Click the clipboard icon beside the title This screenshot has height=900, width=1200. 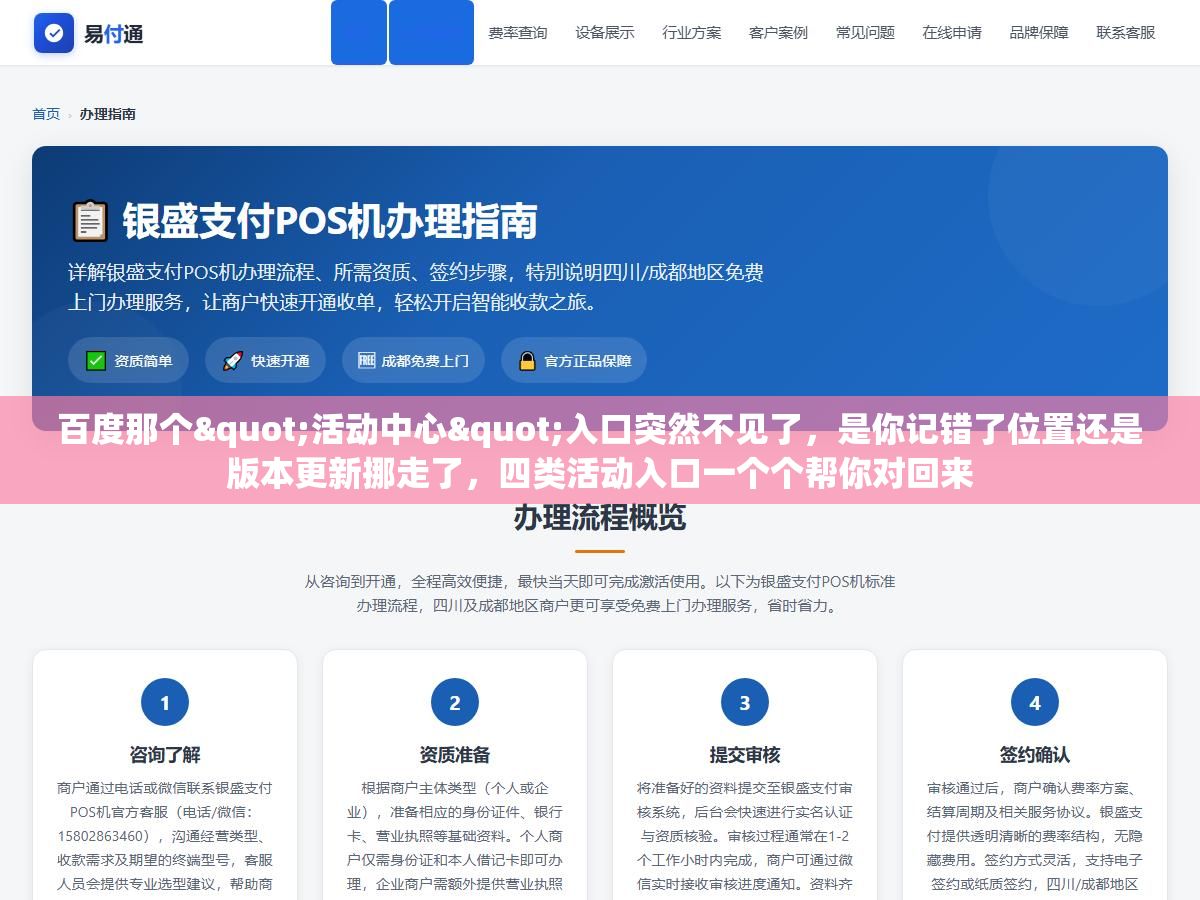click(x=89, y=221)
